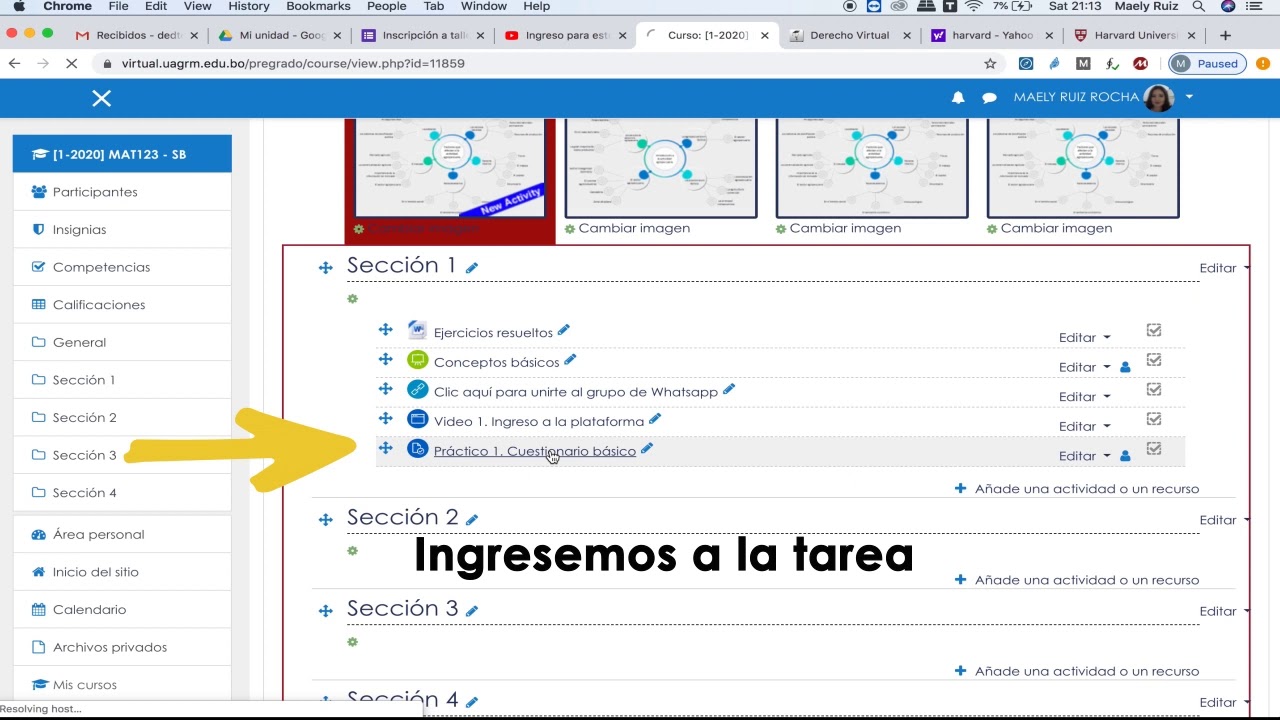Toggle completion checkbox for Práctico 1
Image resolution: width=1280 pixels, height=720 pixels.
1154,449
